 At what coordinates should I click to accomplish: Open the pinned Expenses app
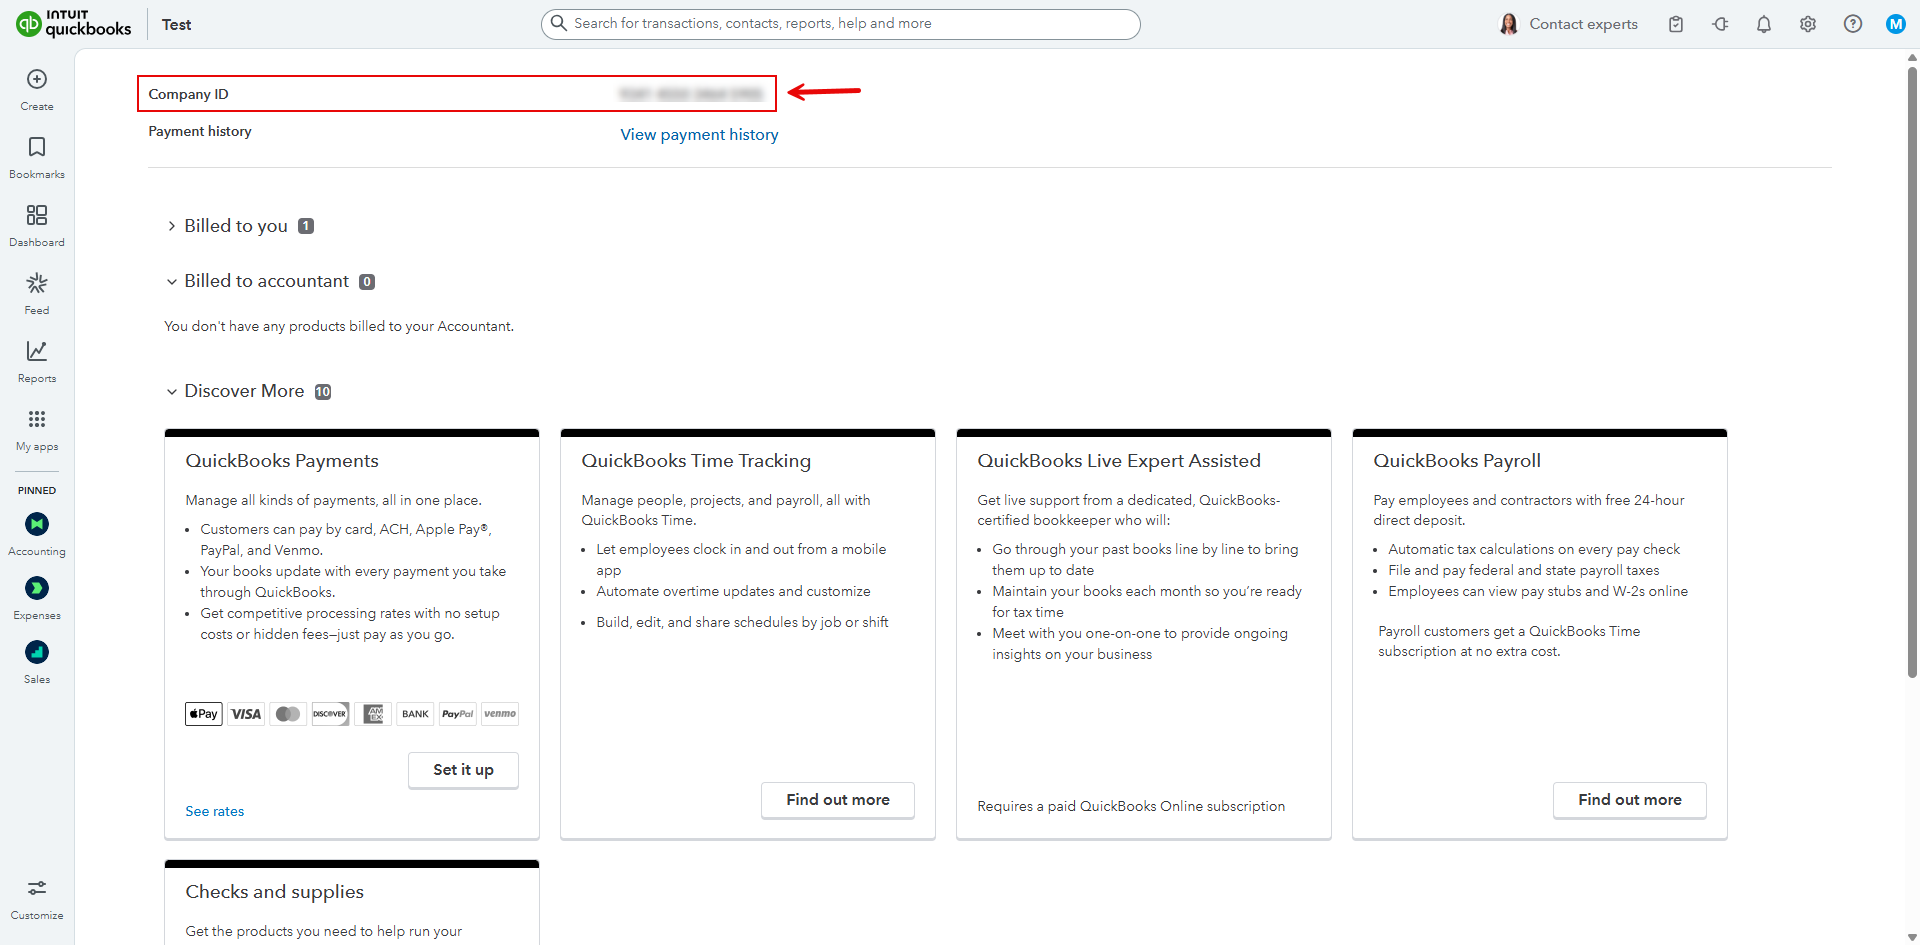coord(37,598)
